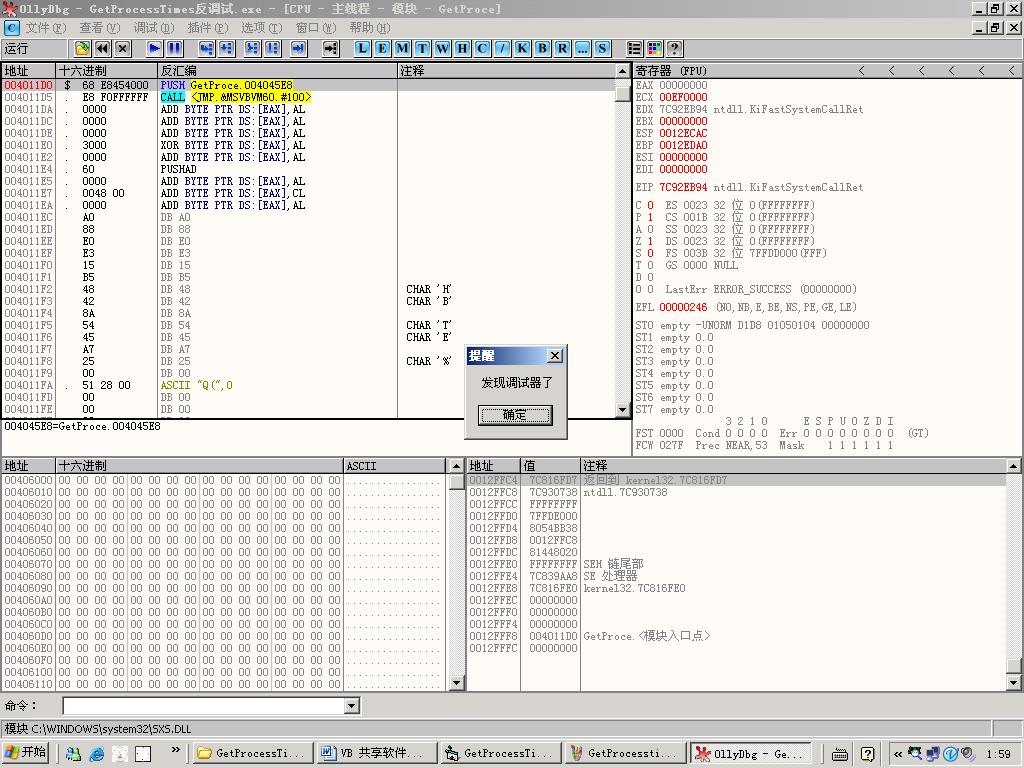This screenshot has width=1024, height=768.
Task: Select stack row 0012FFC4 返回到 kernel32.7C816FD7
Action: pyautogui.click(x=736, y=480)
